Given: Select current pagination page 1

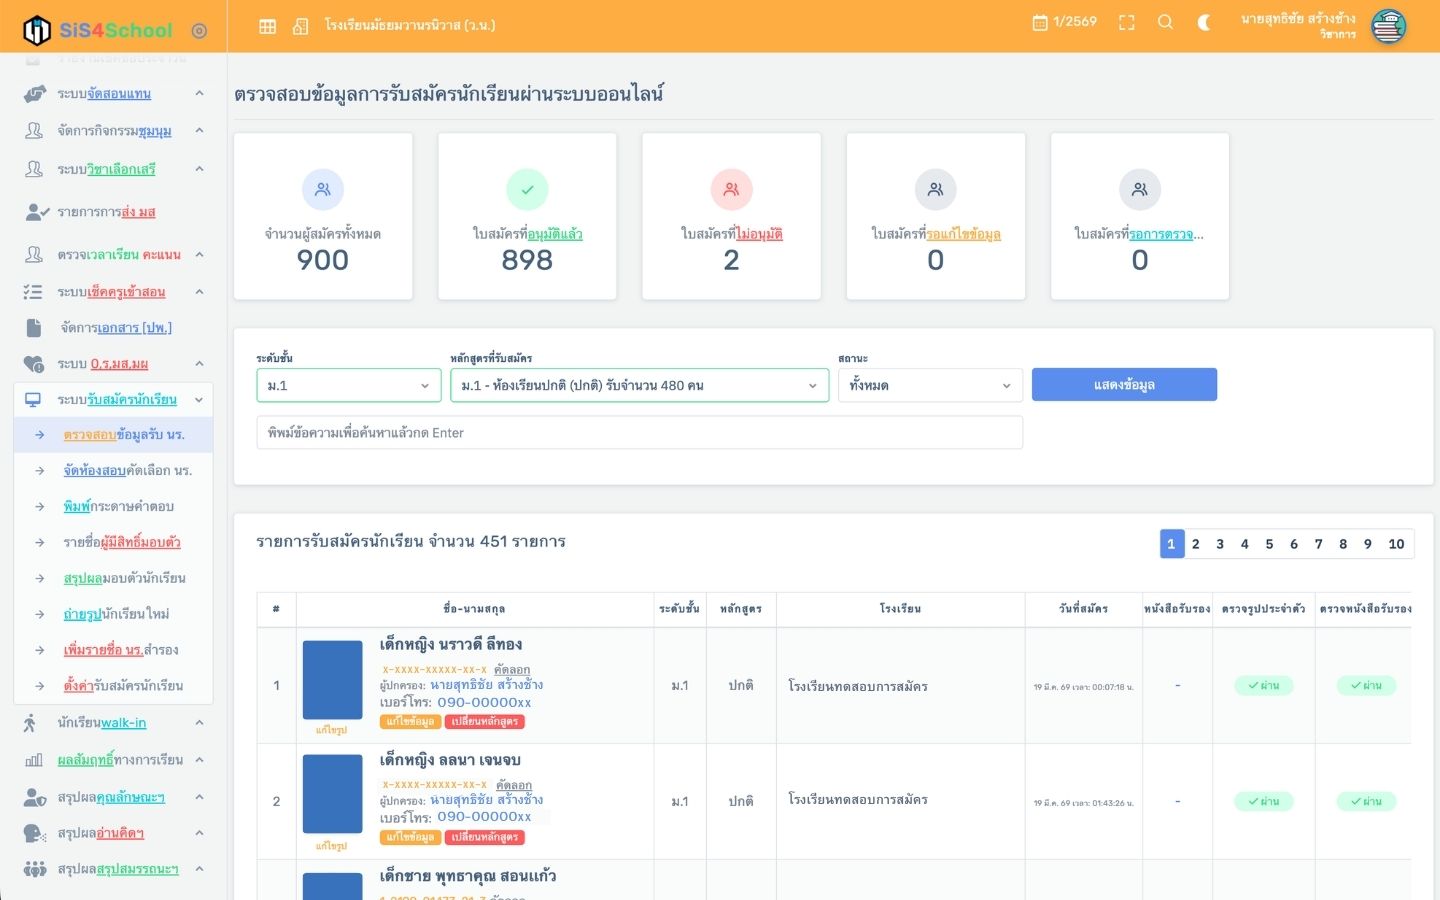Looking at the screenshot, I should tap(1171, 543).
